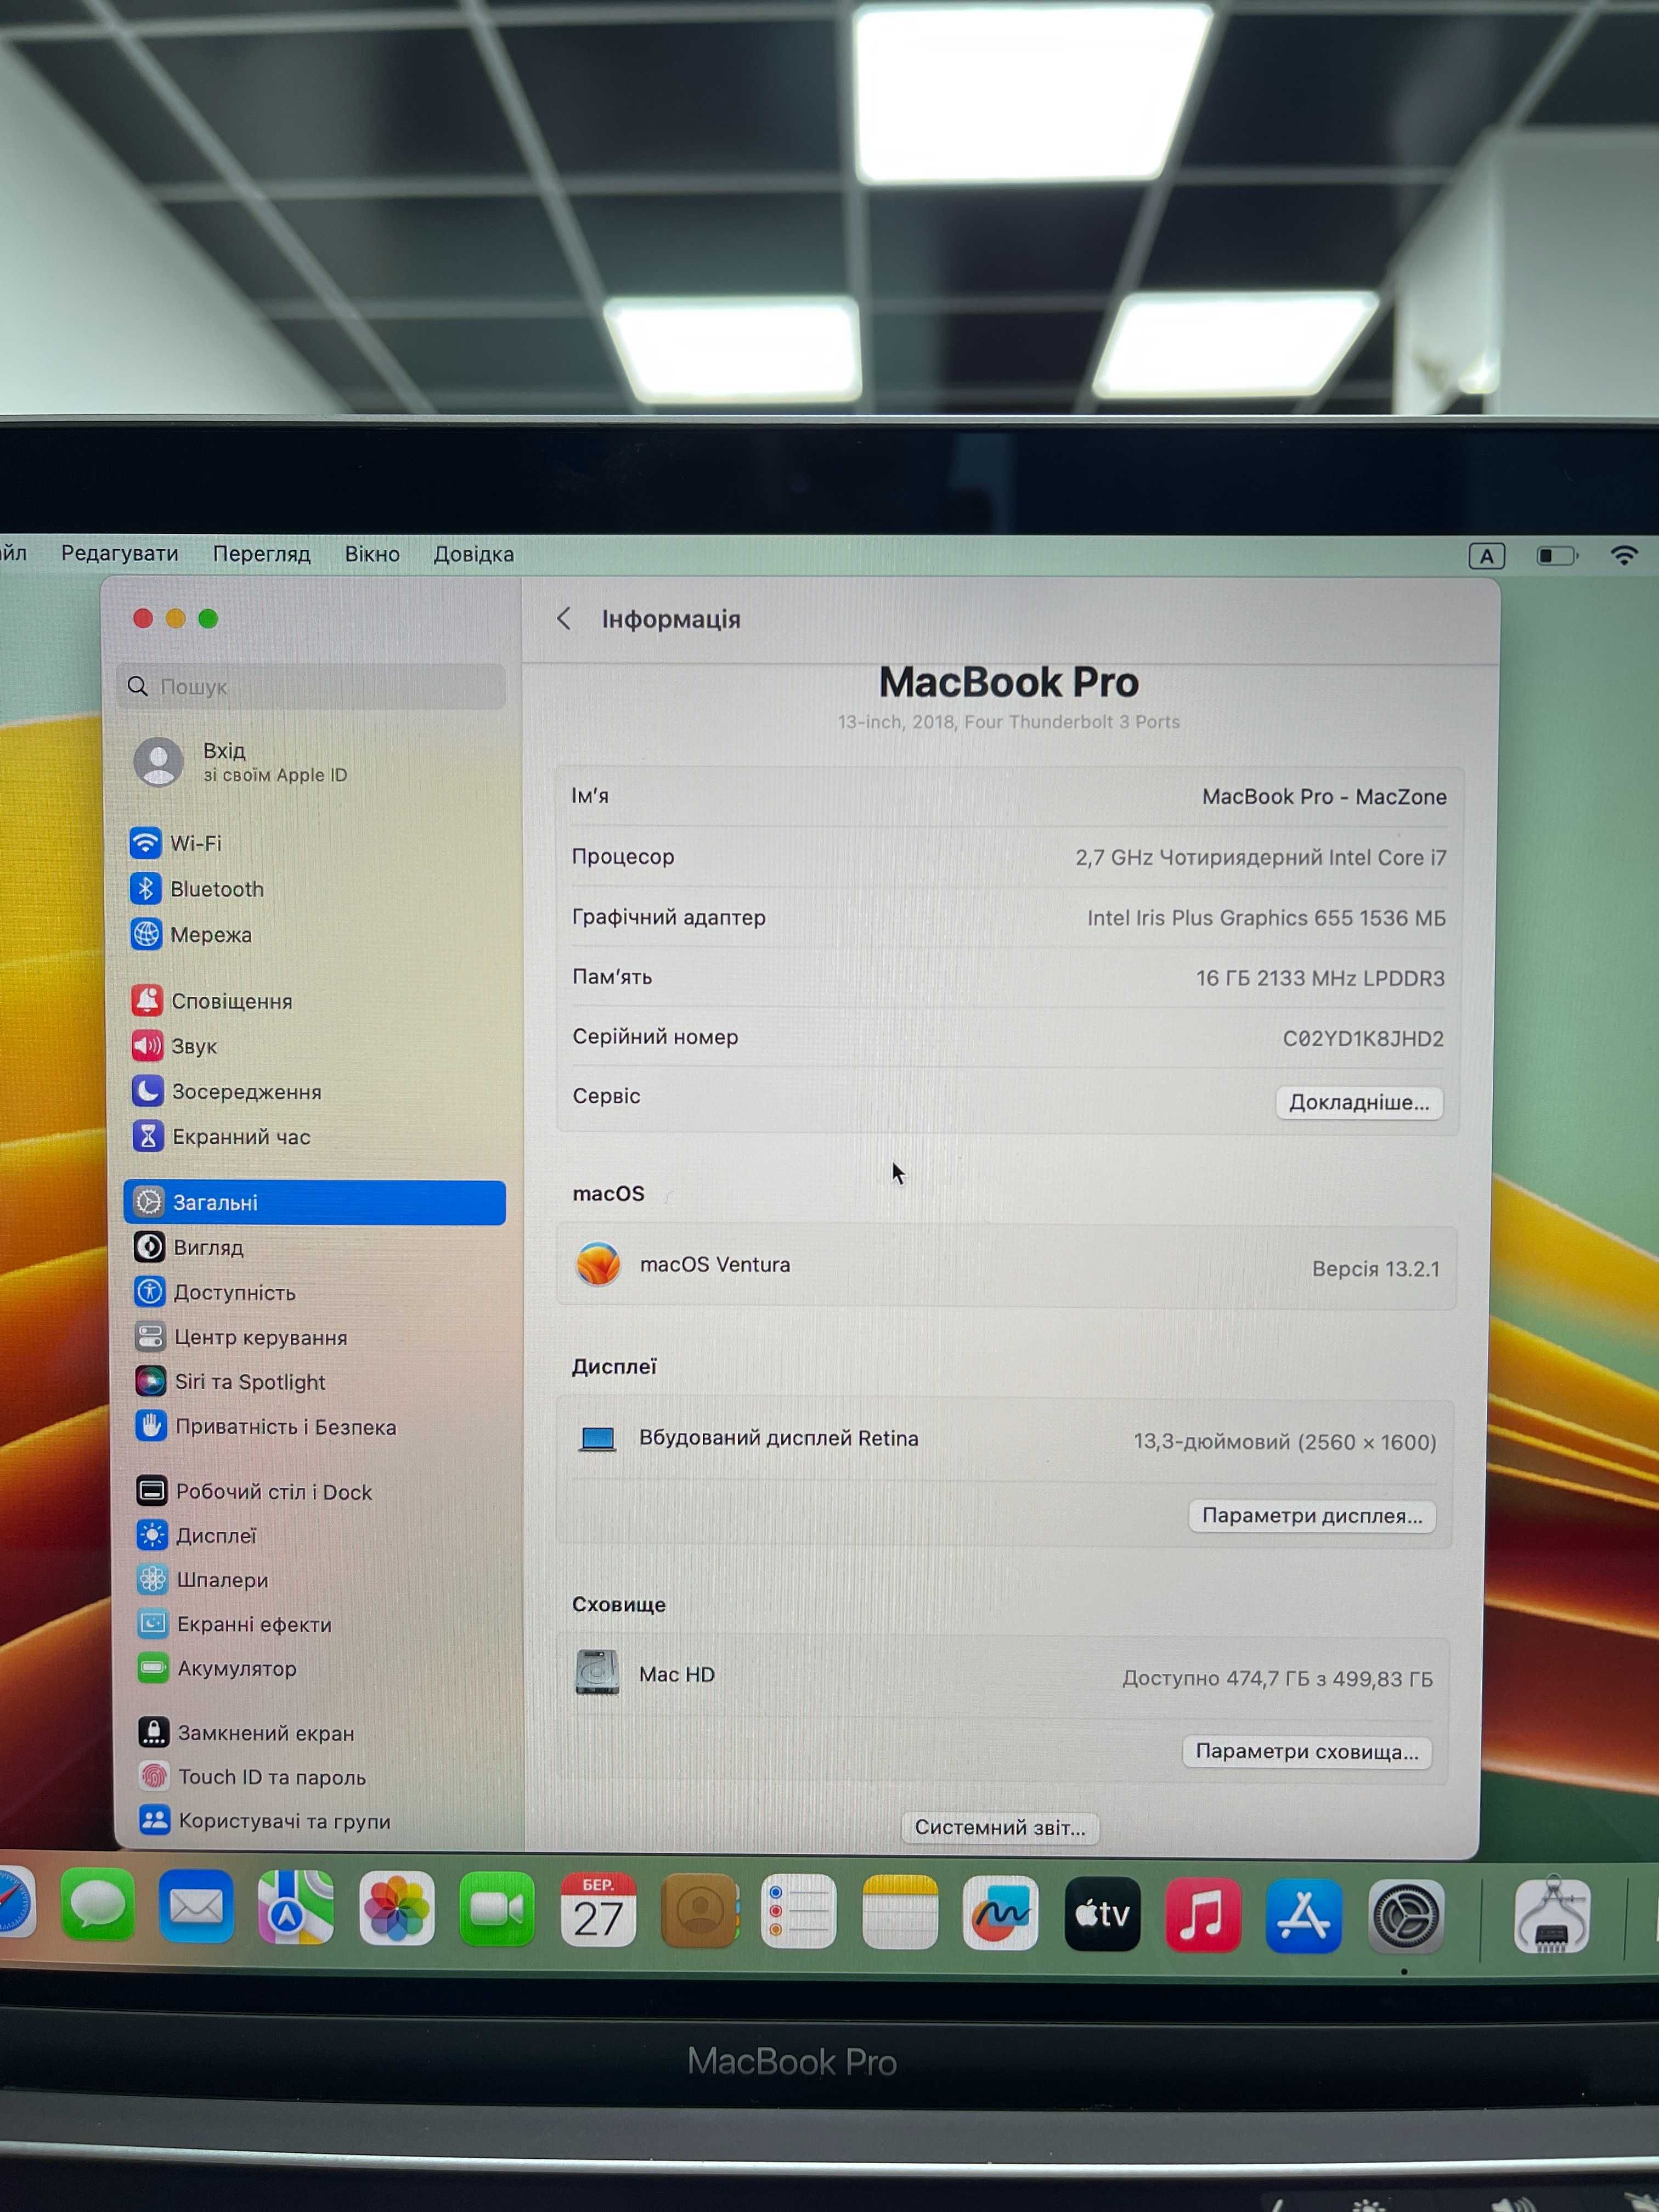This screenshot has width=1659, height=2212.
Task: Open Редагувати menu in menu bar
Action: point(120,553)
